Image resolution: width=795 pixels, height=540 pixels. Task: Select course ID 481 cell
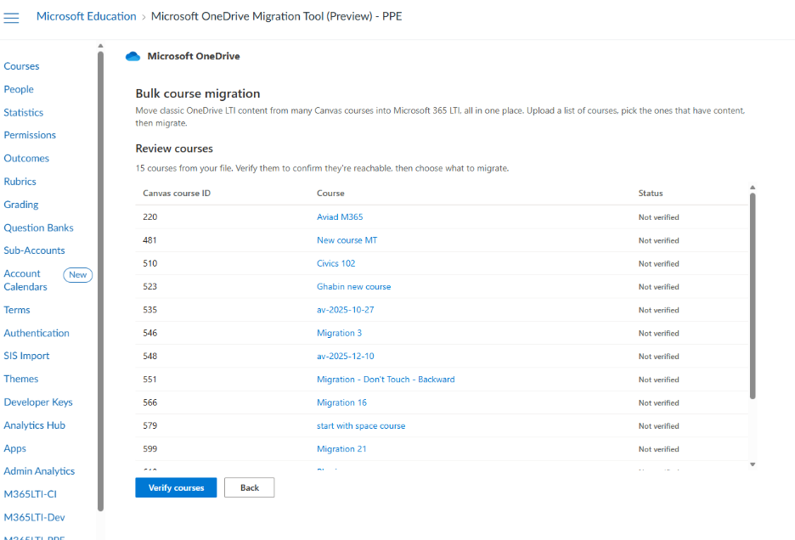[x=150, y=240]
